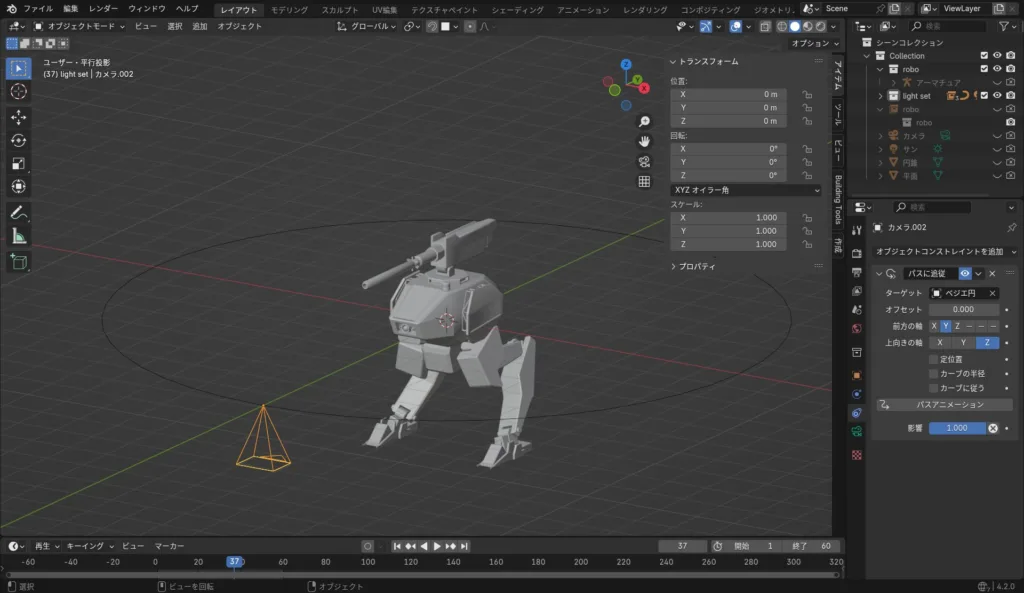Choose the Annotate pencil tool

point(19,212)
